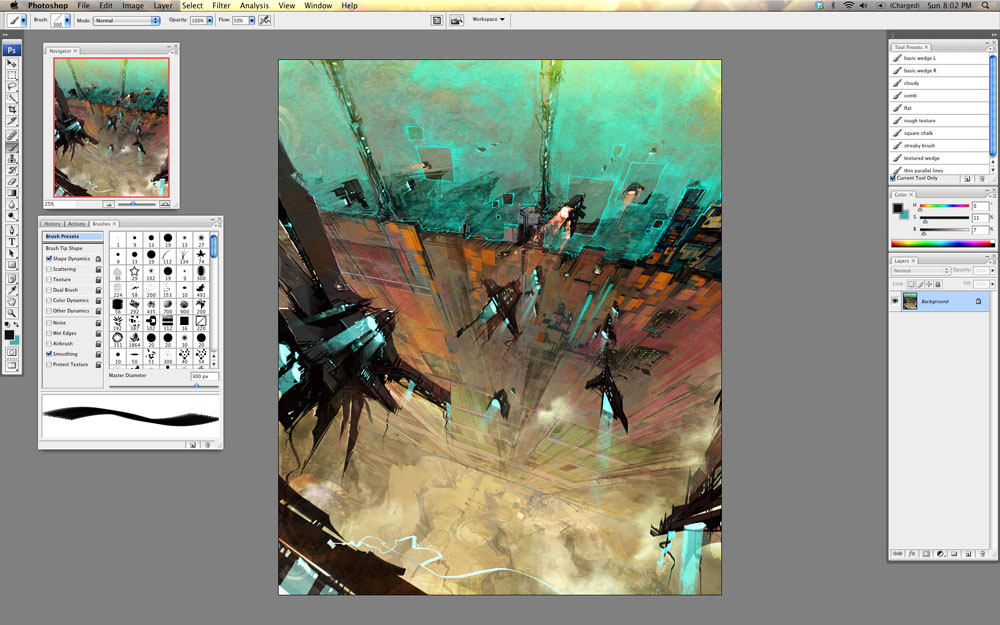Screen dimensions: 1000x625
Task: Choose the Hand tool
Action: [x=11, y=302]
